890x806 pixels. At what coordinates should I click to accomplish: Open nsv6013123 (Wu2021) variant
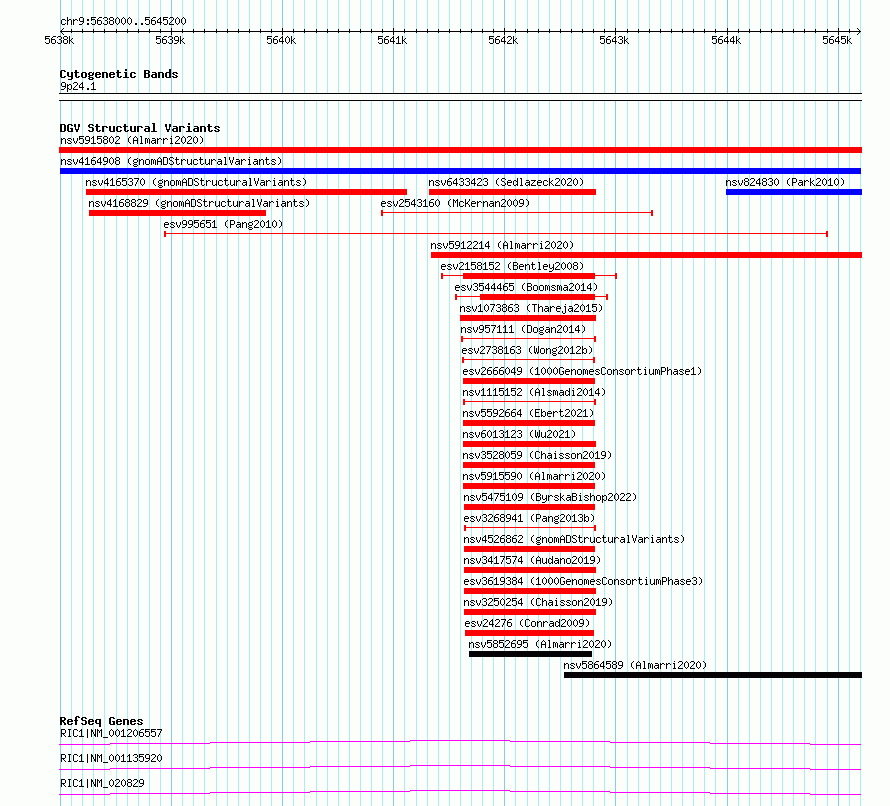pyautogui.click(x=519, y=434)
